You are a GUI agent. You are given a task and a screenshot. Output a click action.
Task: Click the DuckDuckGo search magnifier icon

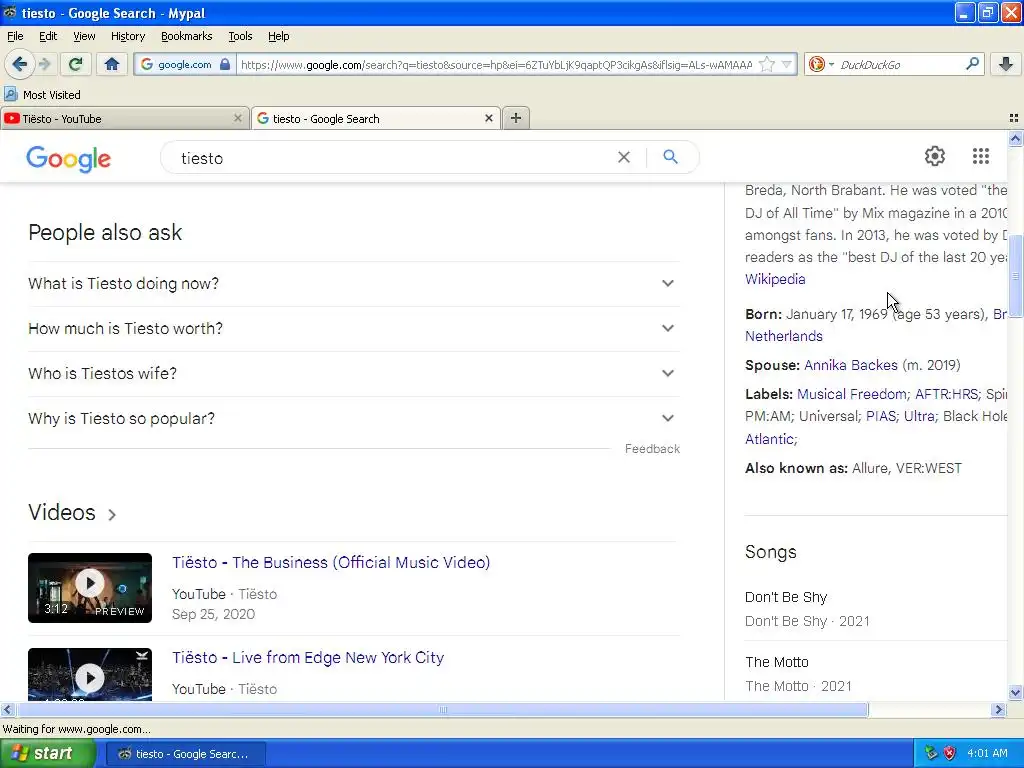[972, 64]
